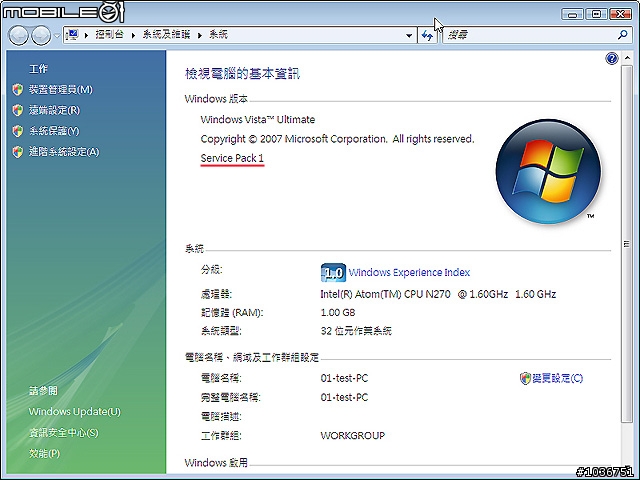The image size is (640, 480).
Task: Click shield icon beside 裝置管理員(M)
Action: tap(18, 89)
